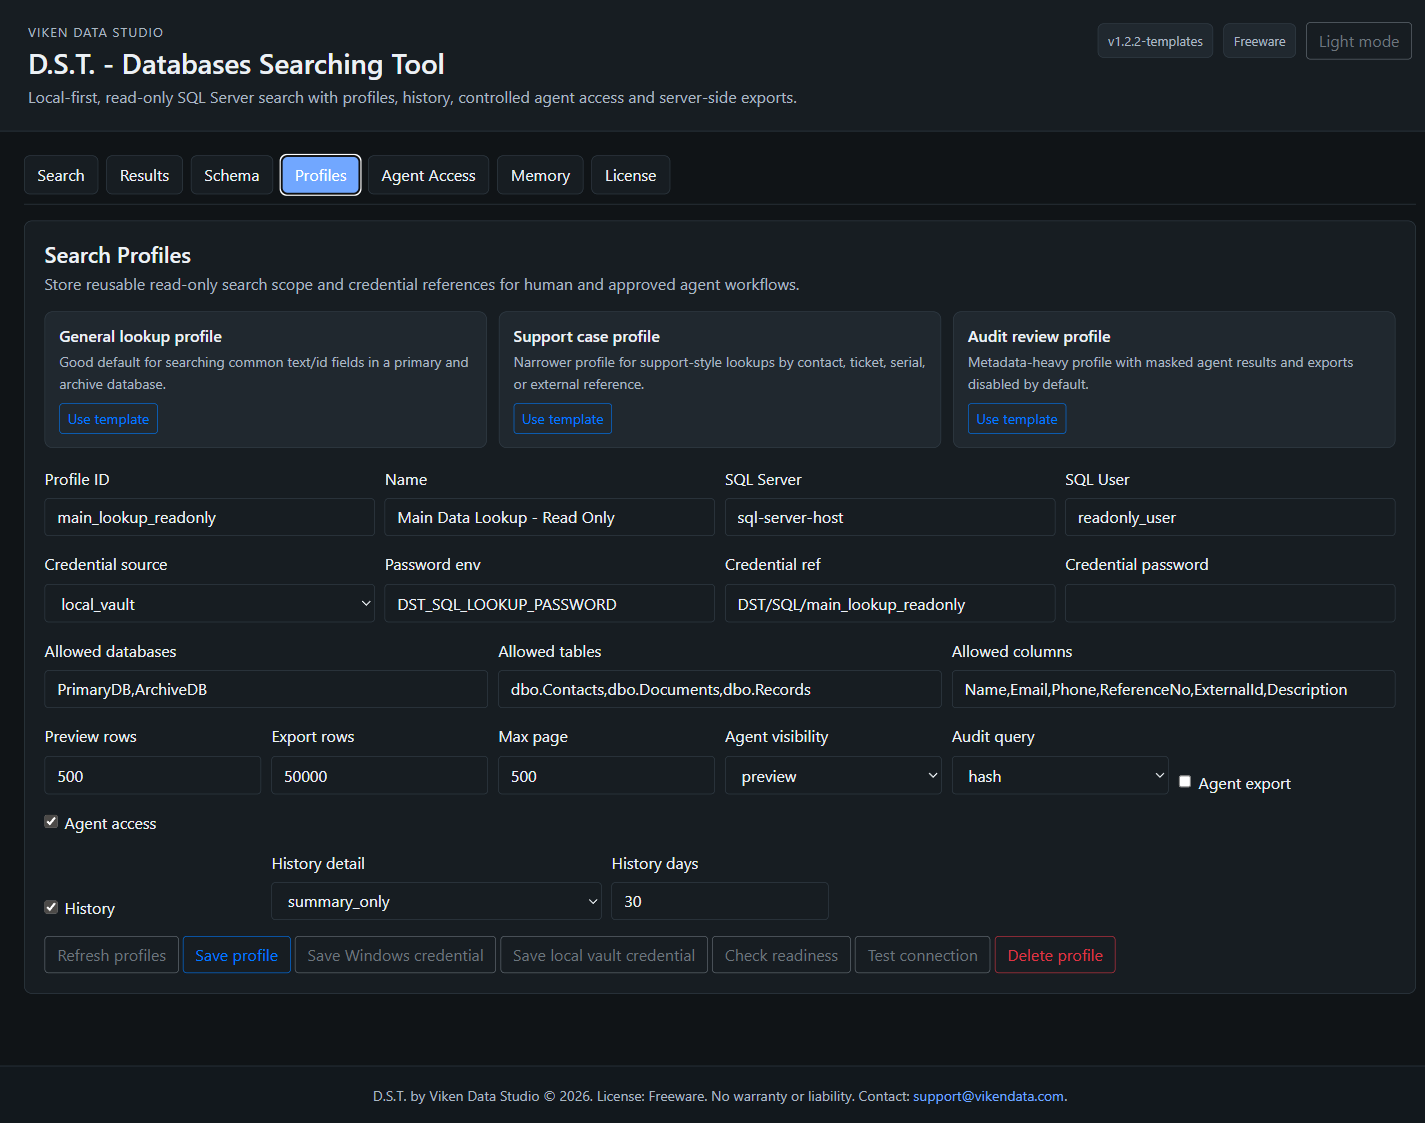Open the Search tab
The height and width of the screenshot is (1123, 1425).
pyautogui.click(x=61, y=175)
